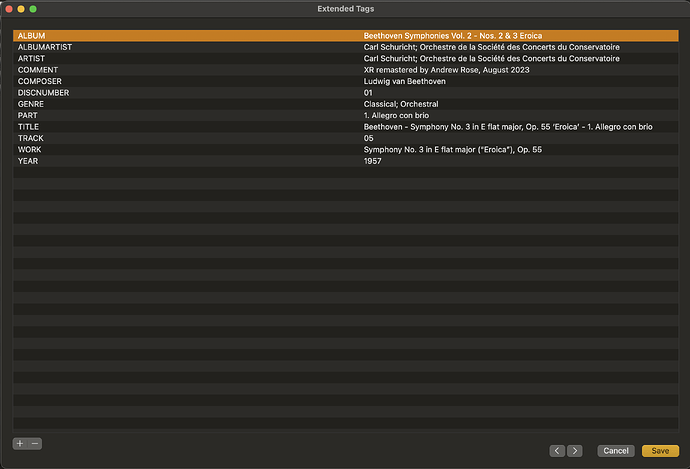
Task: Go to previous track with left chevron
Action: point(557,451)
